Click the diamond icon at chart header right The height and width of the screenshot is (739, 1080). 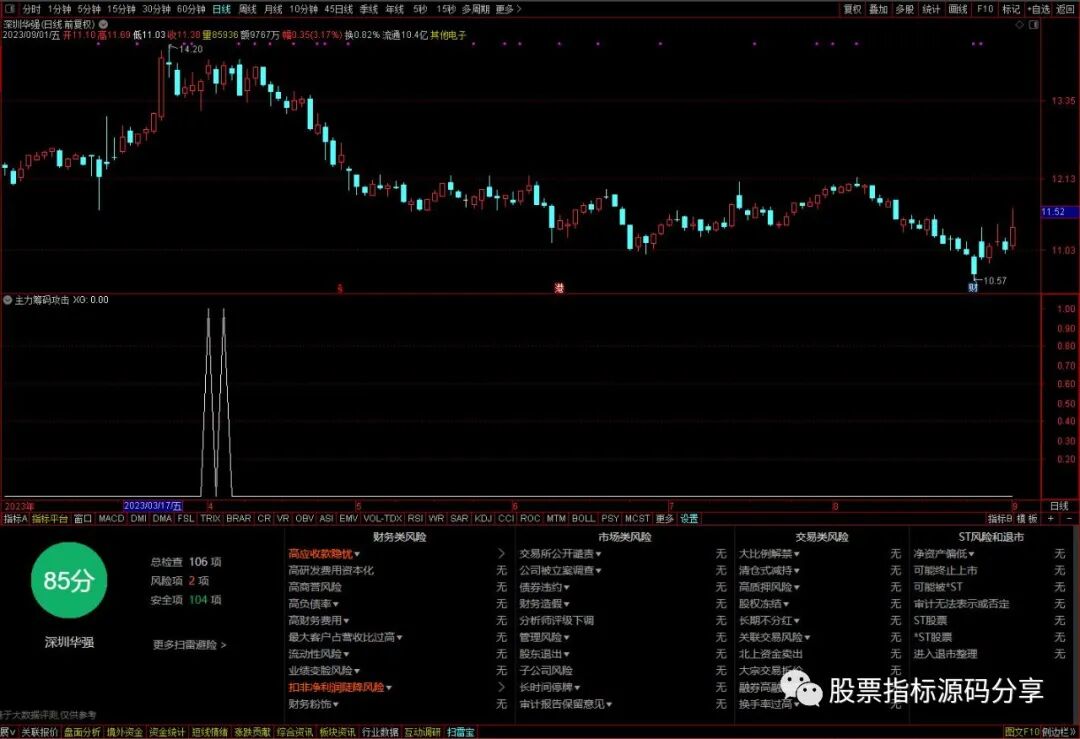click(x=1020, y=24)
